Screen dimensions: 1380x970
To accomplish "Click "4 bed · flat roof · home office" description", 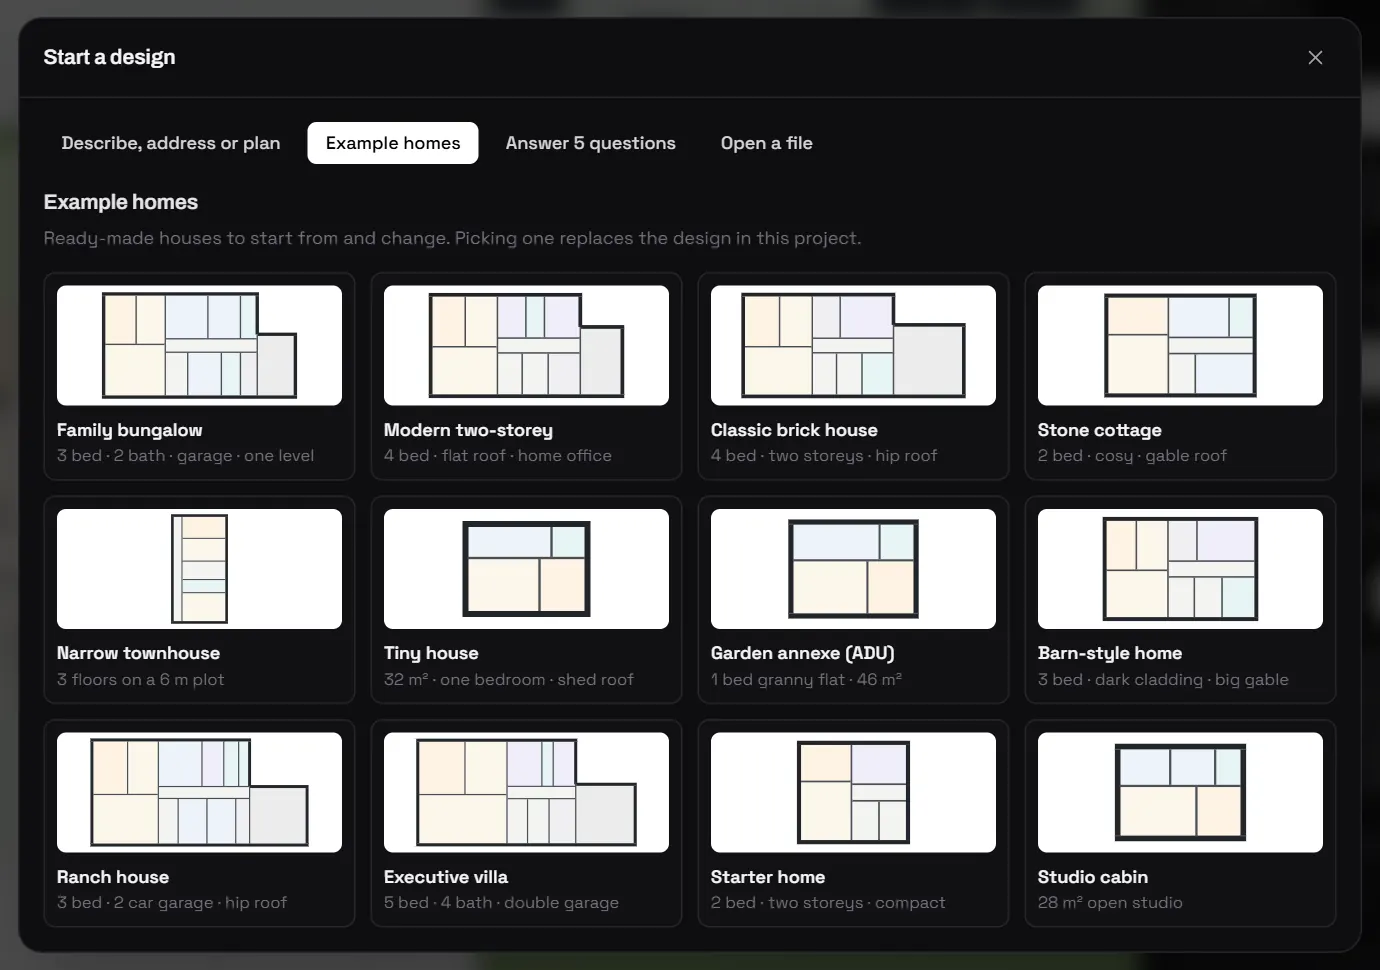I will 498,456.
